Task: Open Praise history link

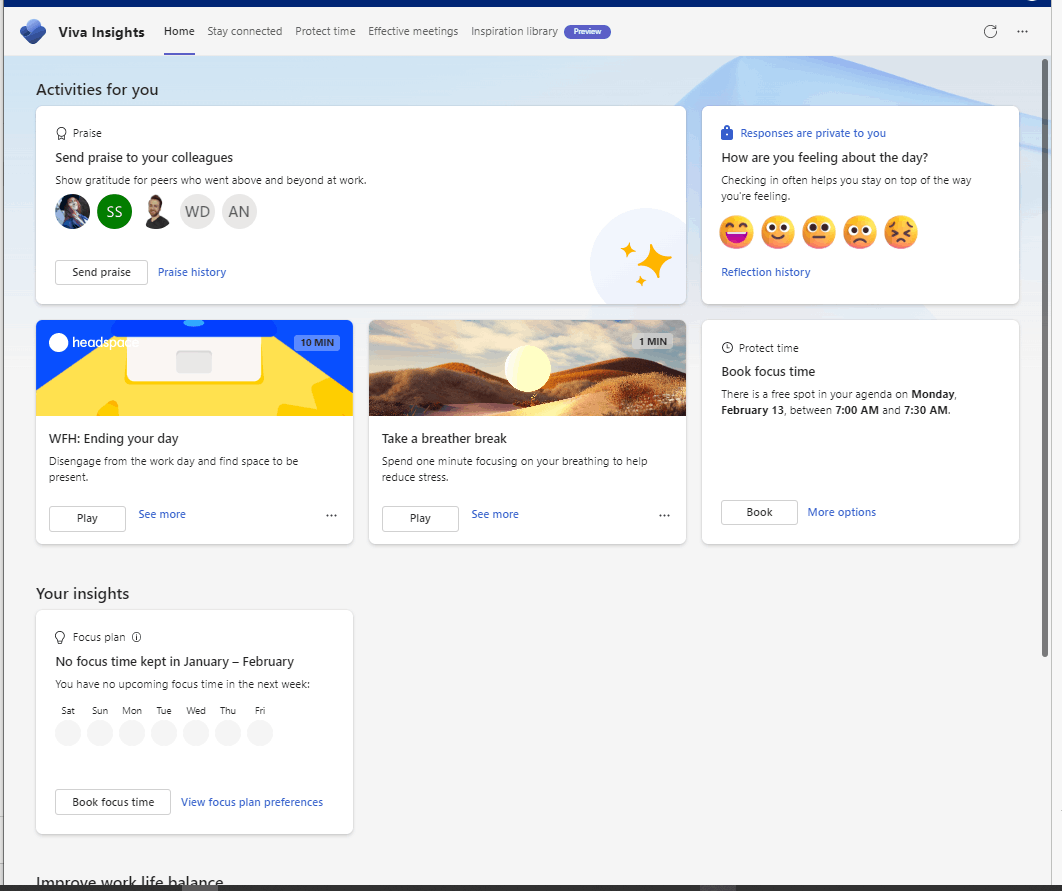Action: coord(192,272)
